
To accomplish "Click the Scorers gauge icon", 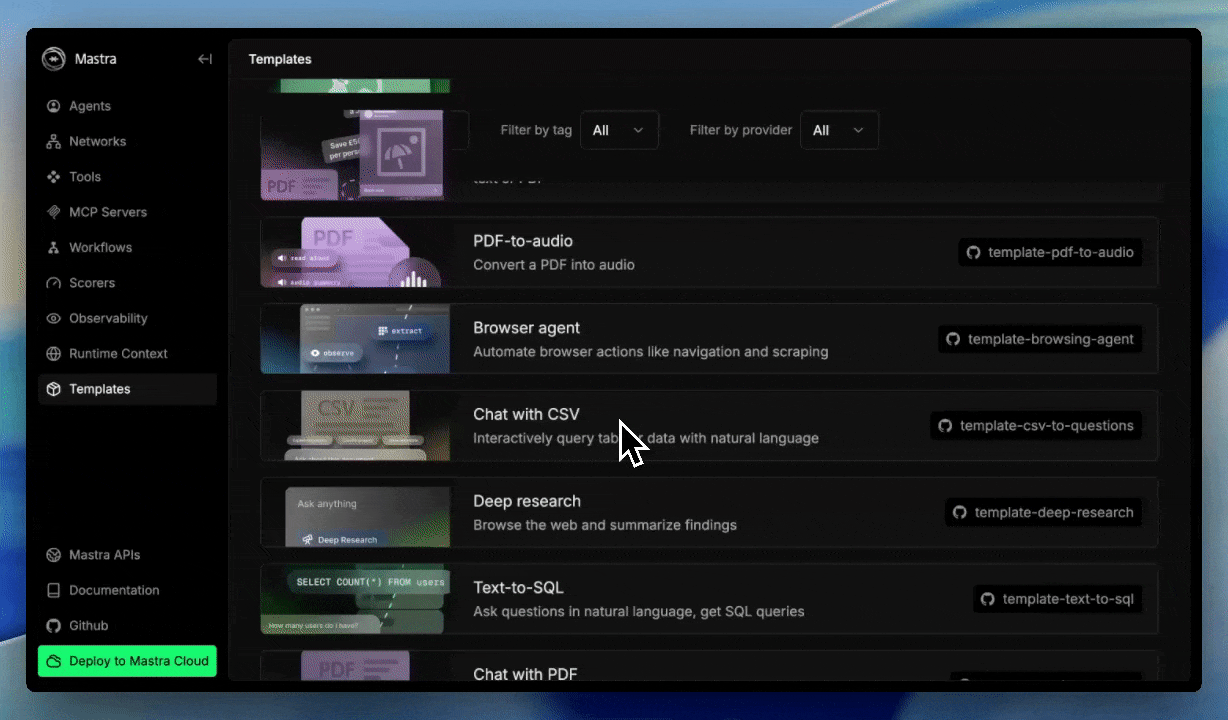I will pos(54,283).
